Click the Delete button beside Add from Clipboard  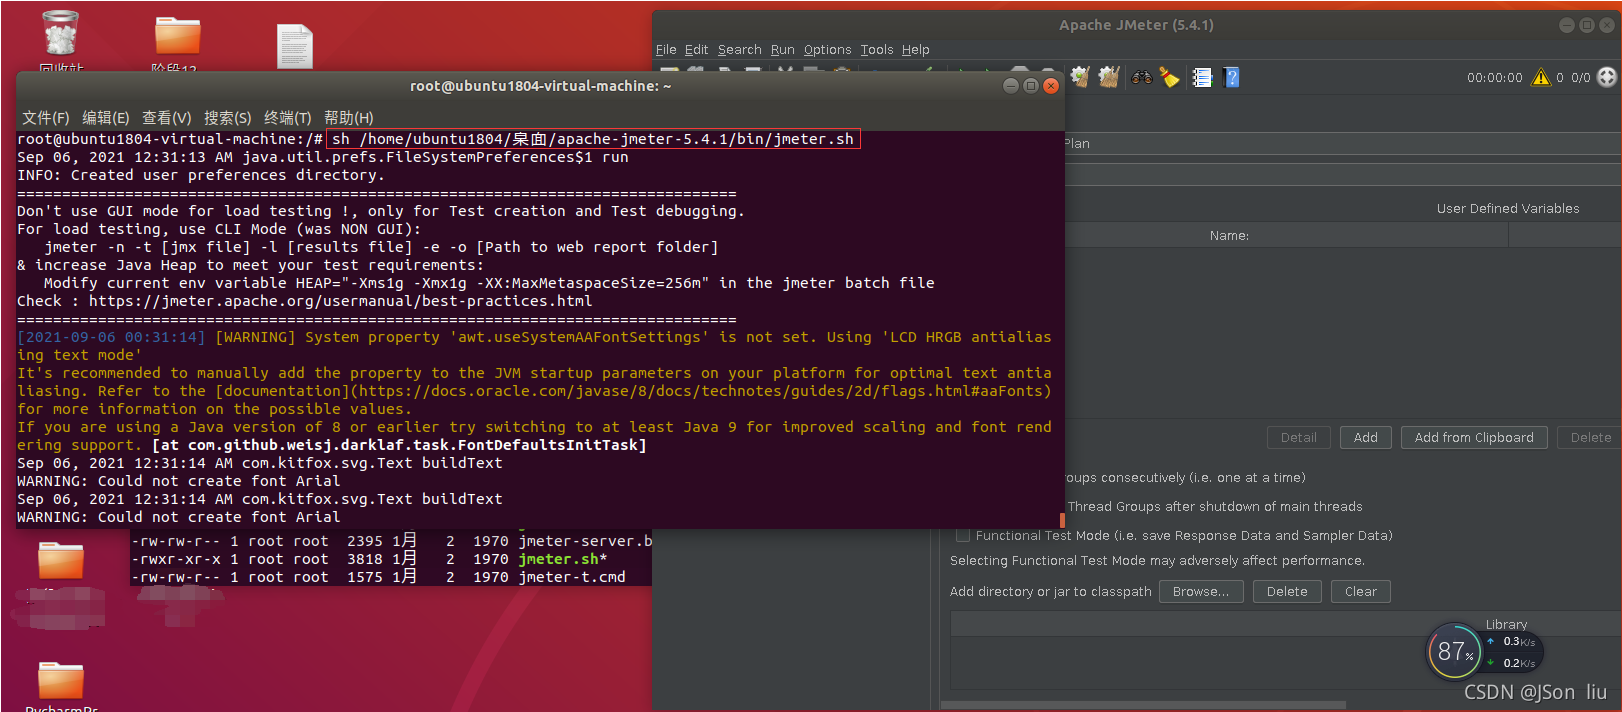pyautogui.click(x=1589, y=437)
